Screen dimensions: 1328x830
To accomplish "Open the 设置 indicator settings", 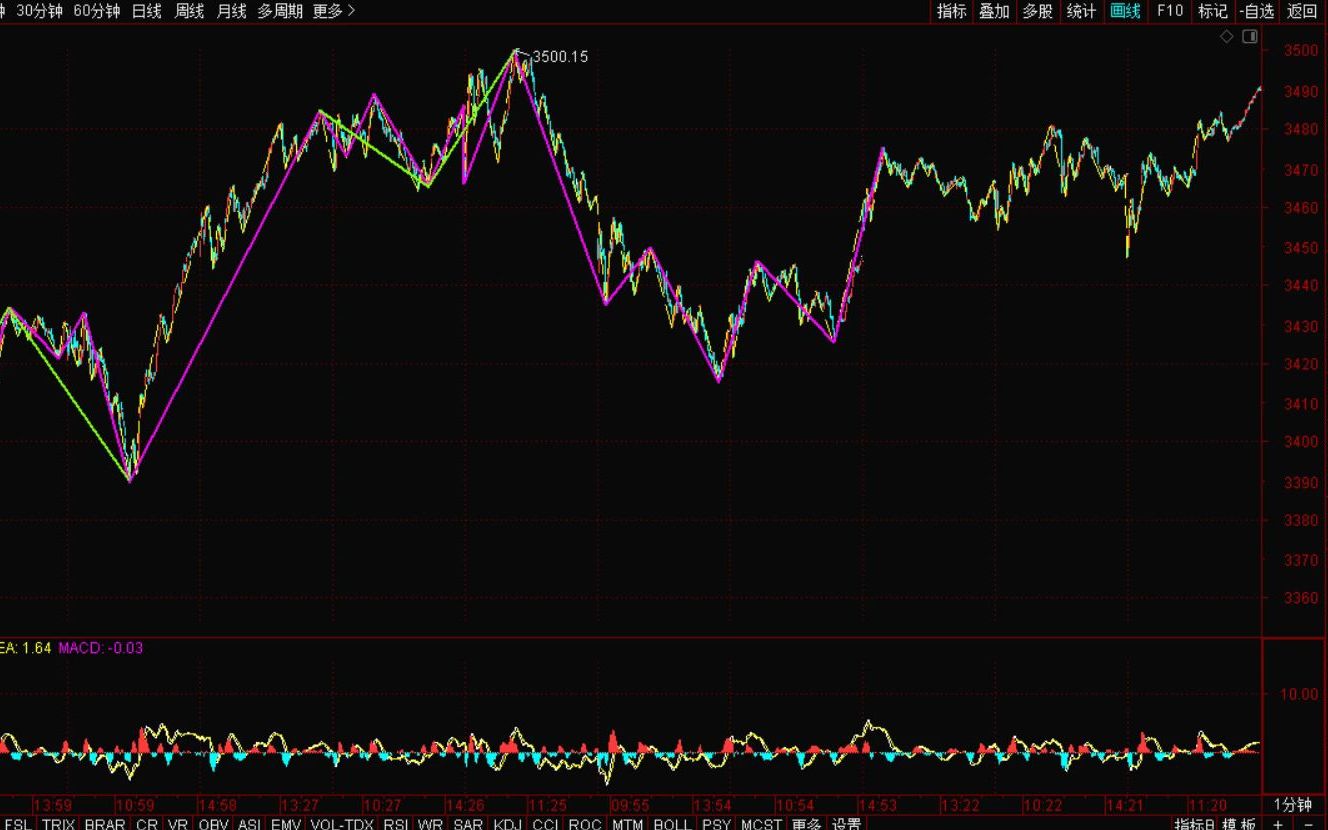I will pyautogui.click(x=847, y=824).
